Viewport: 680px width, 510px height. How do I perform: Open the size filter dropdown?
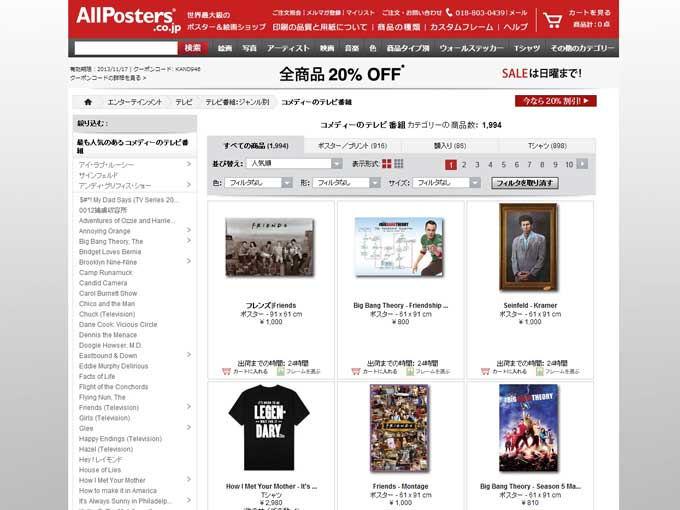pyautogui.click(x=446, y=183)
